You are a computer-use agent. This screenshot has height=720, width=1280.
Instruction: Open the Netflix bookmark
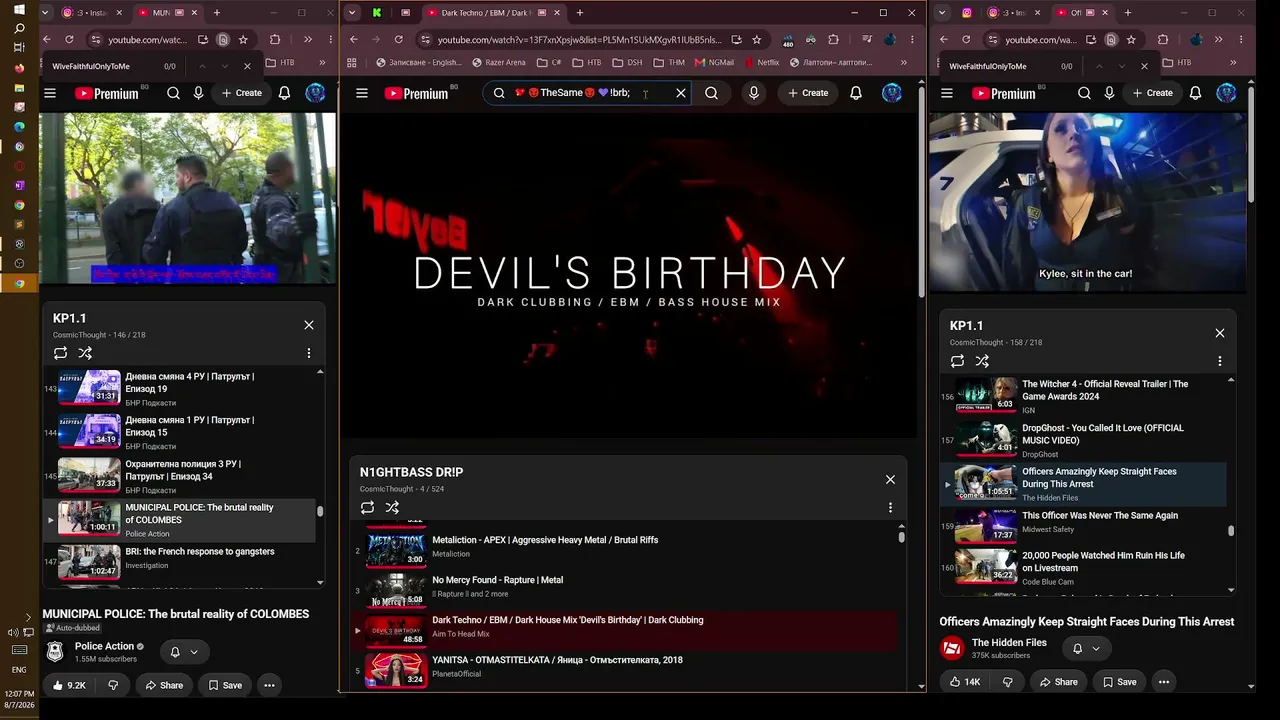(761, 62)
